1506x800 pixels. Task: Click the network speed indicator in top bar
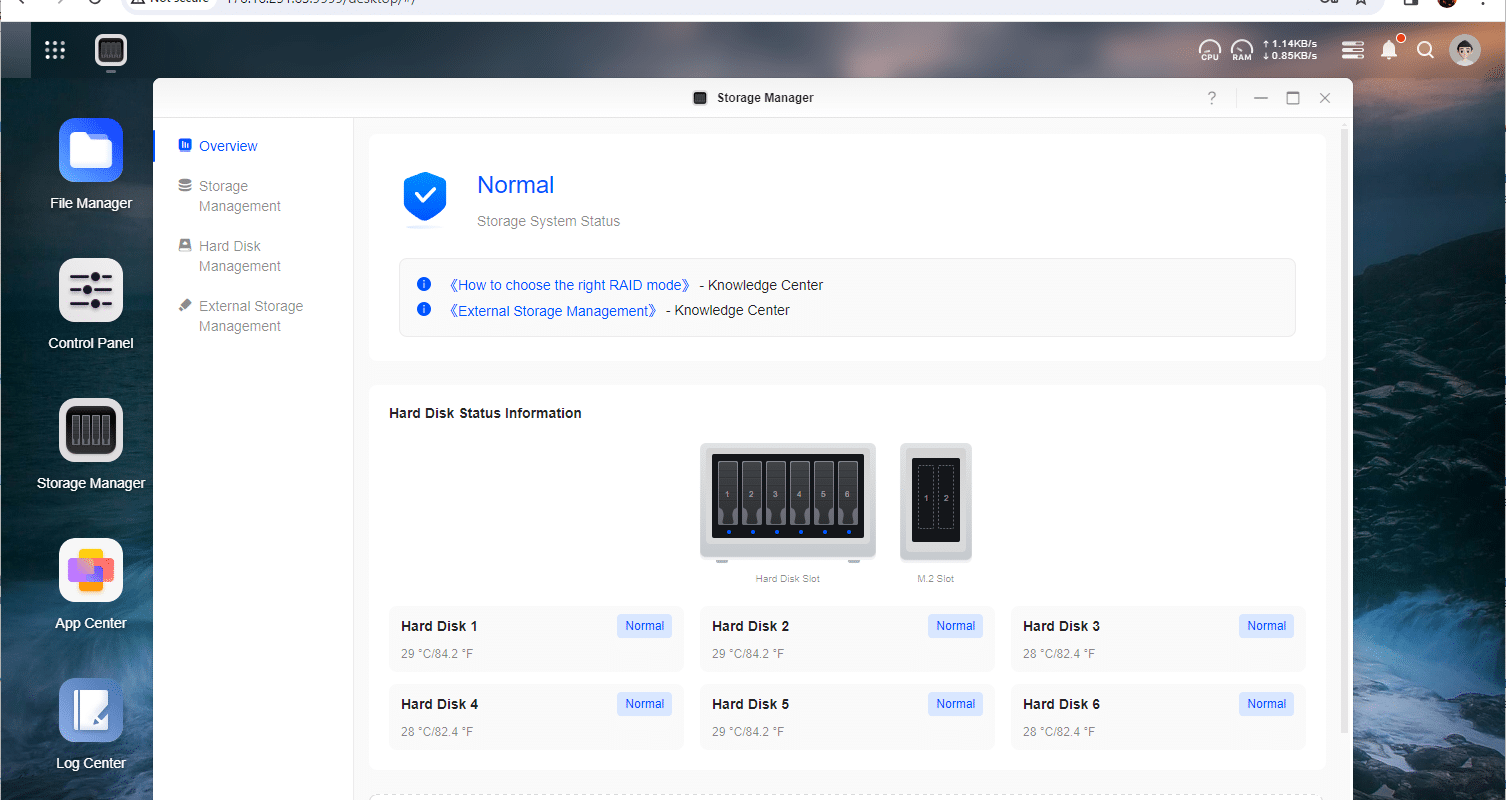[1290, 50]
